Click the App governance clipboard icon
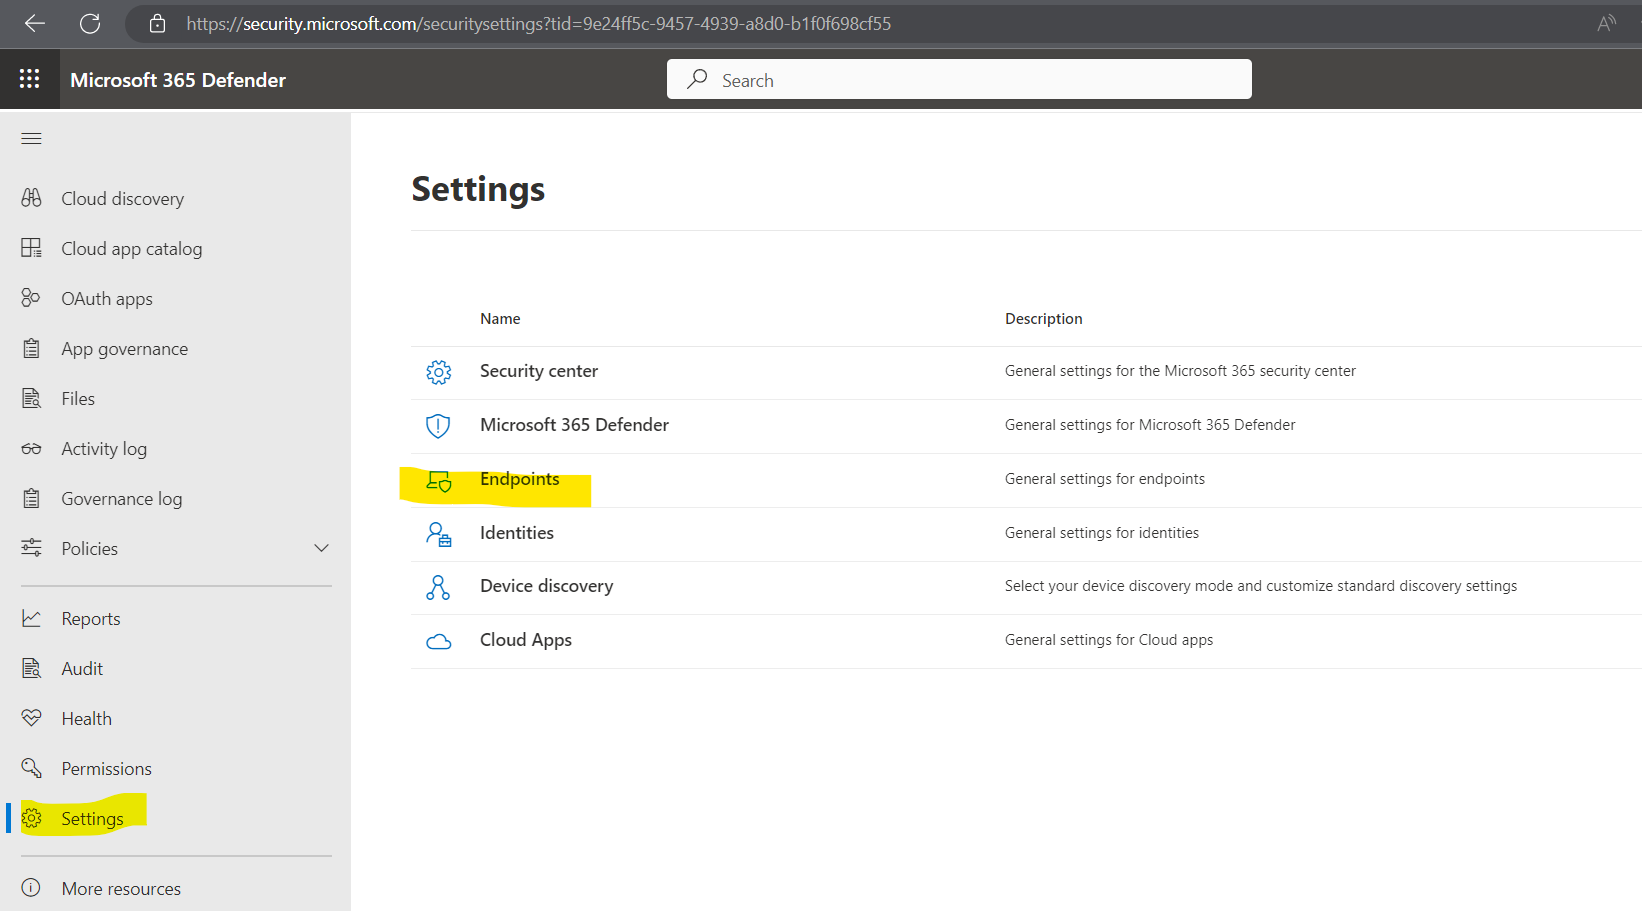Viewport: 1642px width, 911px height. point(32,348)
